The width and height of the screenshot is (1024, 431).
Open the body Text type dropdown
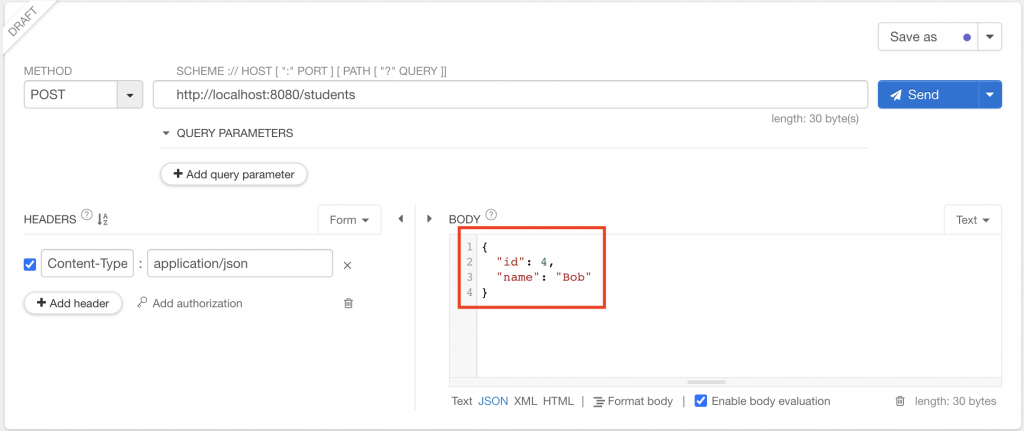point(972,220)
